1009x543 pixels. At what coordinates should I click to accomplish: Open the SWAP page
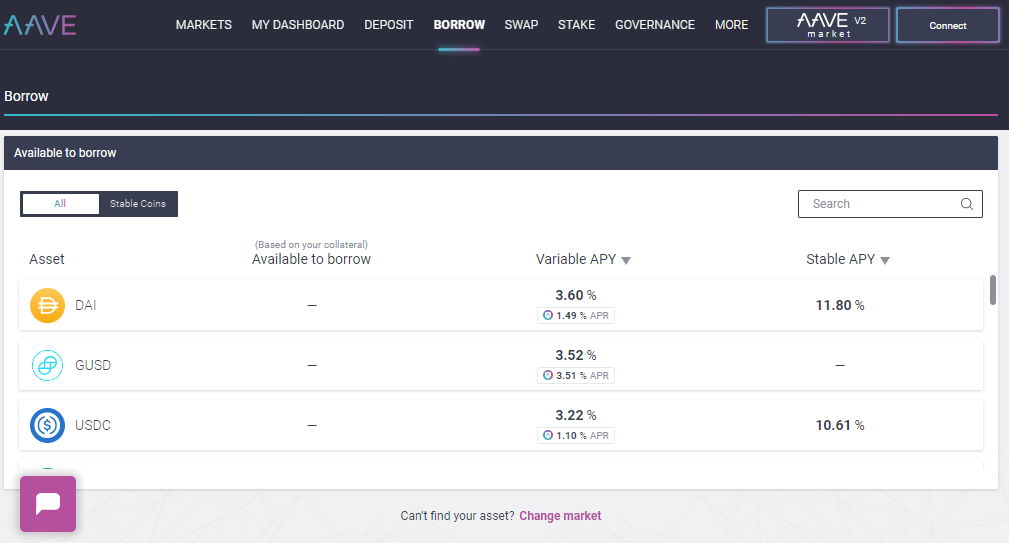[521, 25]
